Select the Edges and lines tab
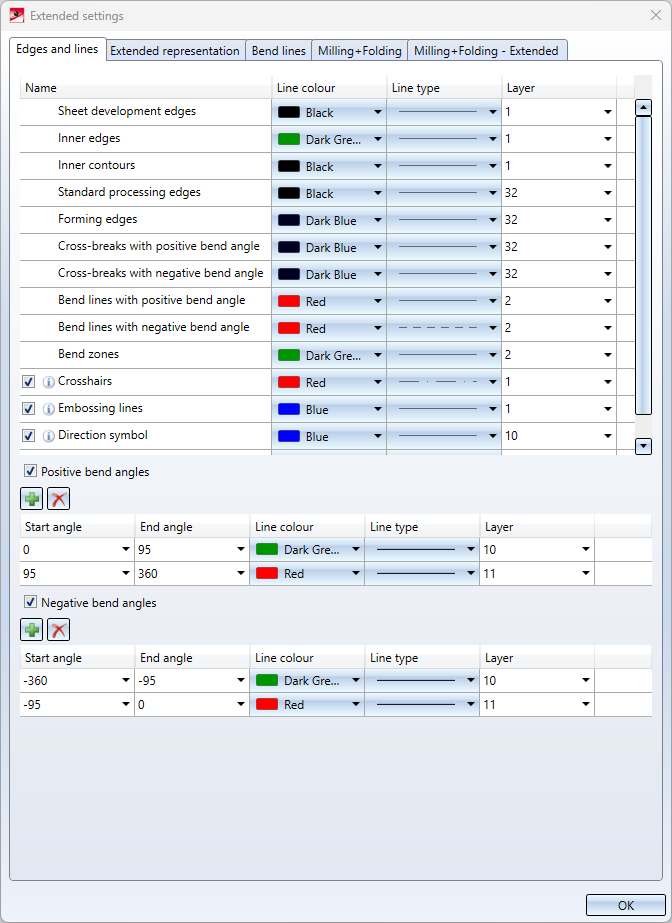672x923 pixels. tap(57, 49)
